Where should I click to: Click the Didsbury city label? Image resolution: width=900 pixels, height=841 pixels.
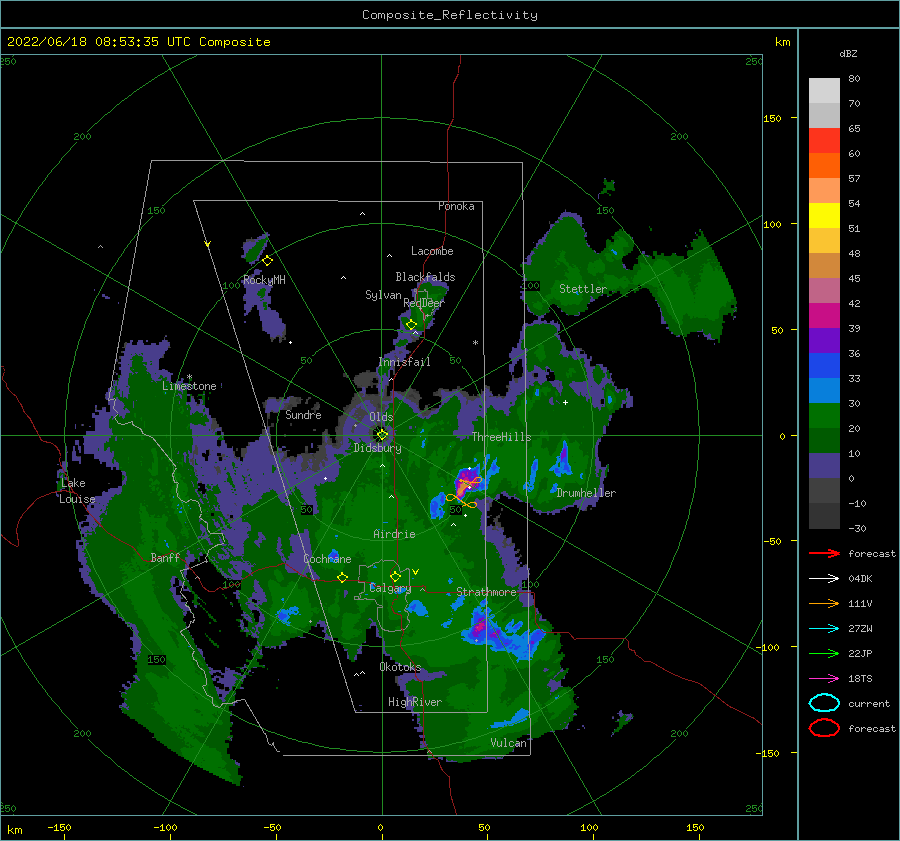pos(377,448)
